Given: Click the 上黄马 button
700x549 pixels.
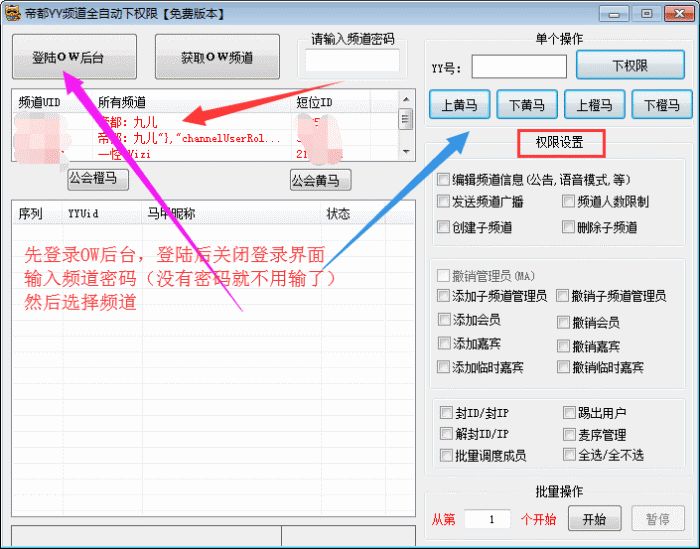Looking at the screenshot, I should pyautogui.click(x=460, y=104).
